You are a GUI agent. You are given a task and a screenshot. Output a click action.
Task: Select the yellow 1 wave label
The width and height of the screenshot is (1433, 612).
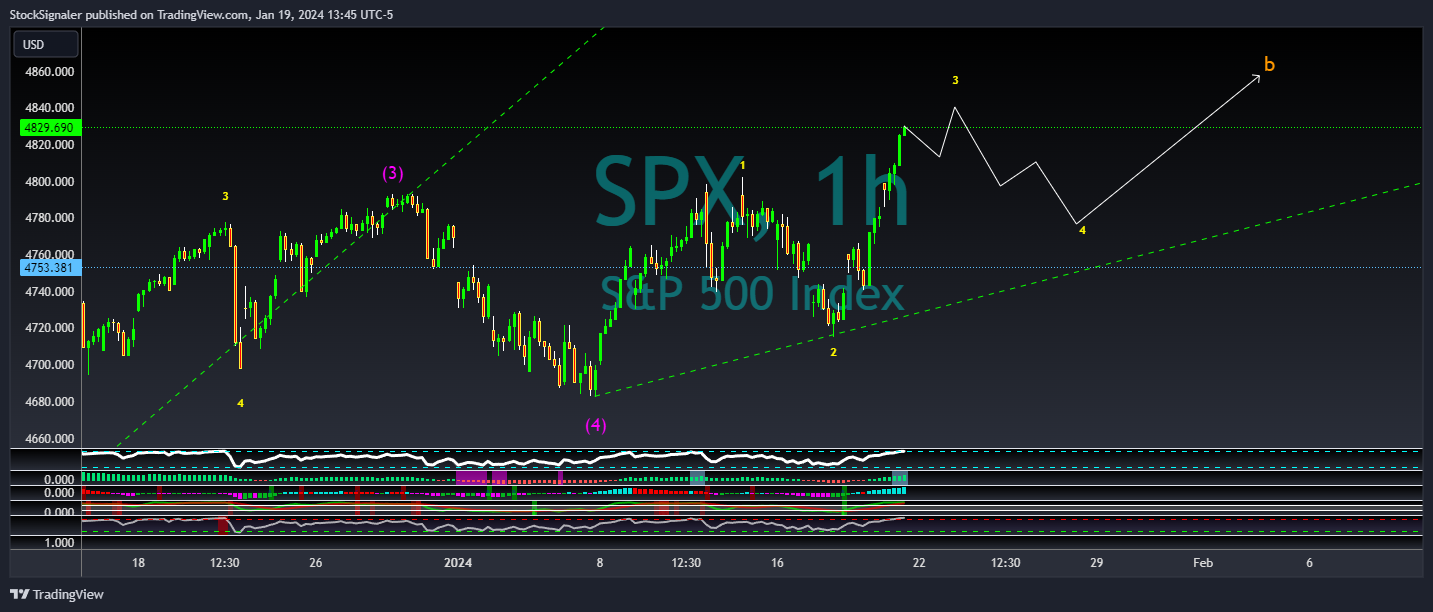click(743, 165)
